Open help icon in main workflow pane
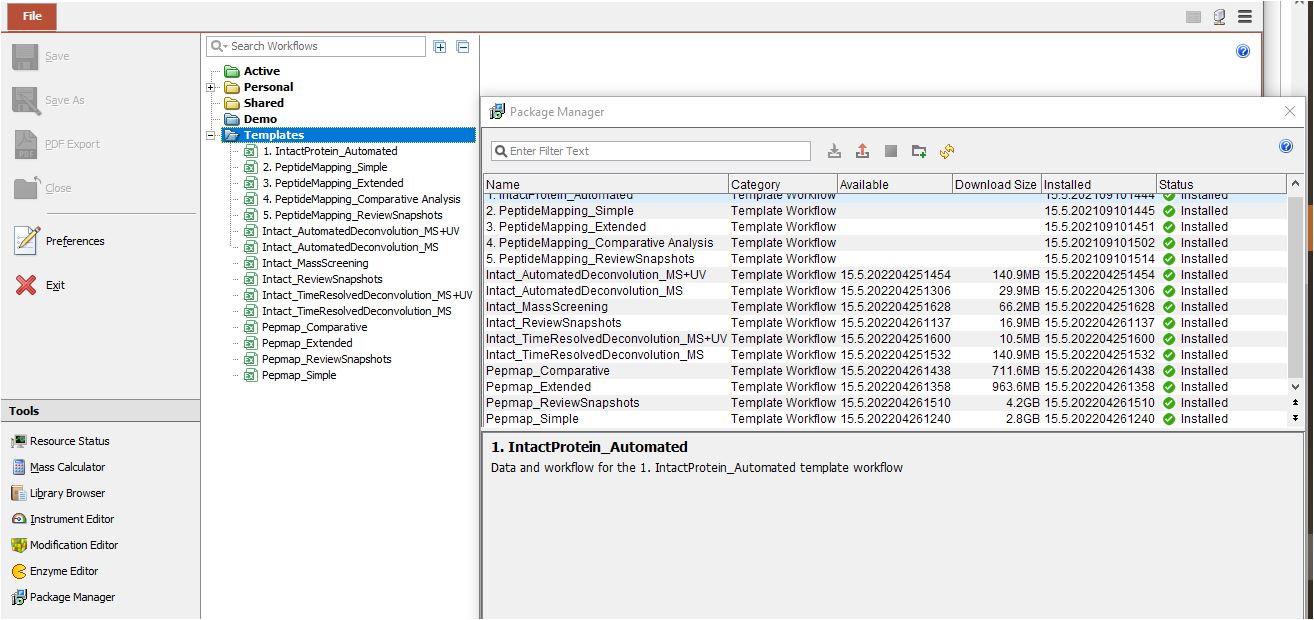The width and height of the screenshot is (1314, 620). (1243, 51)
